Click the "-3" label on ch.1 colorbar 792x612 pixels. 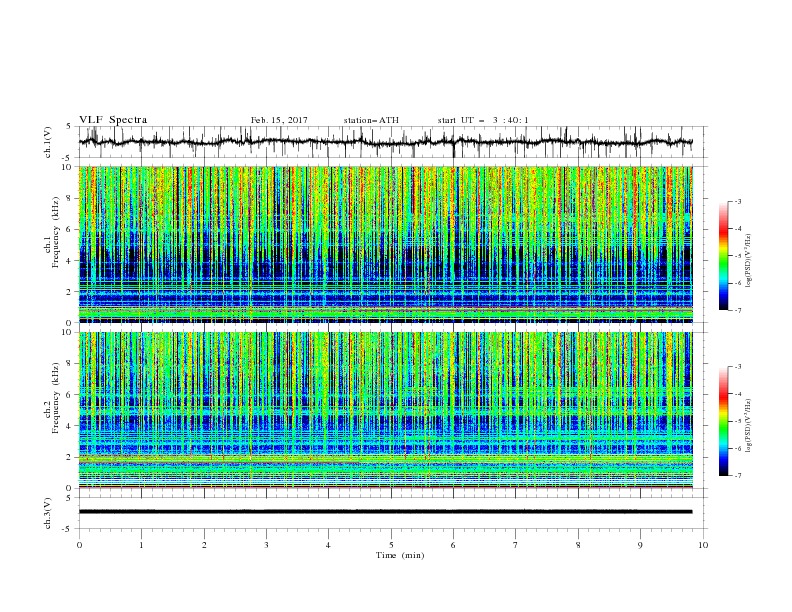(x=737, y=201)
